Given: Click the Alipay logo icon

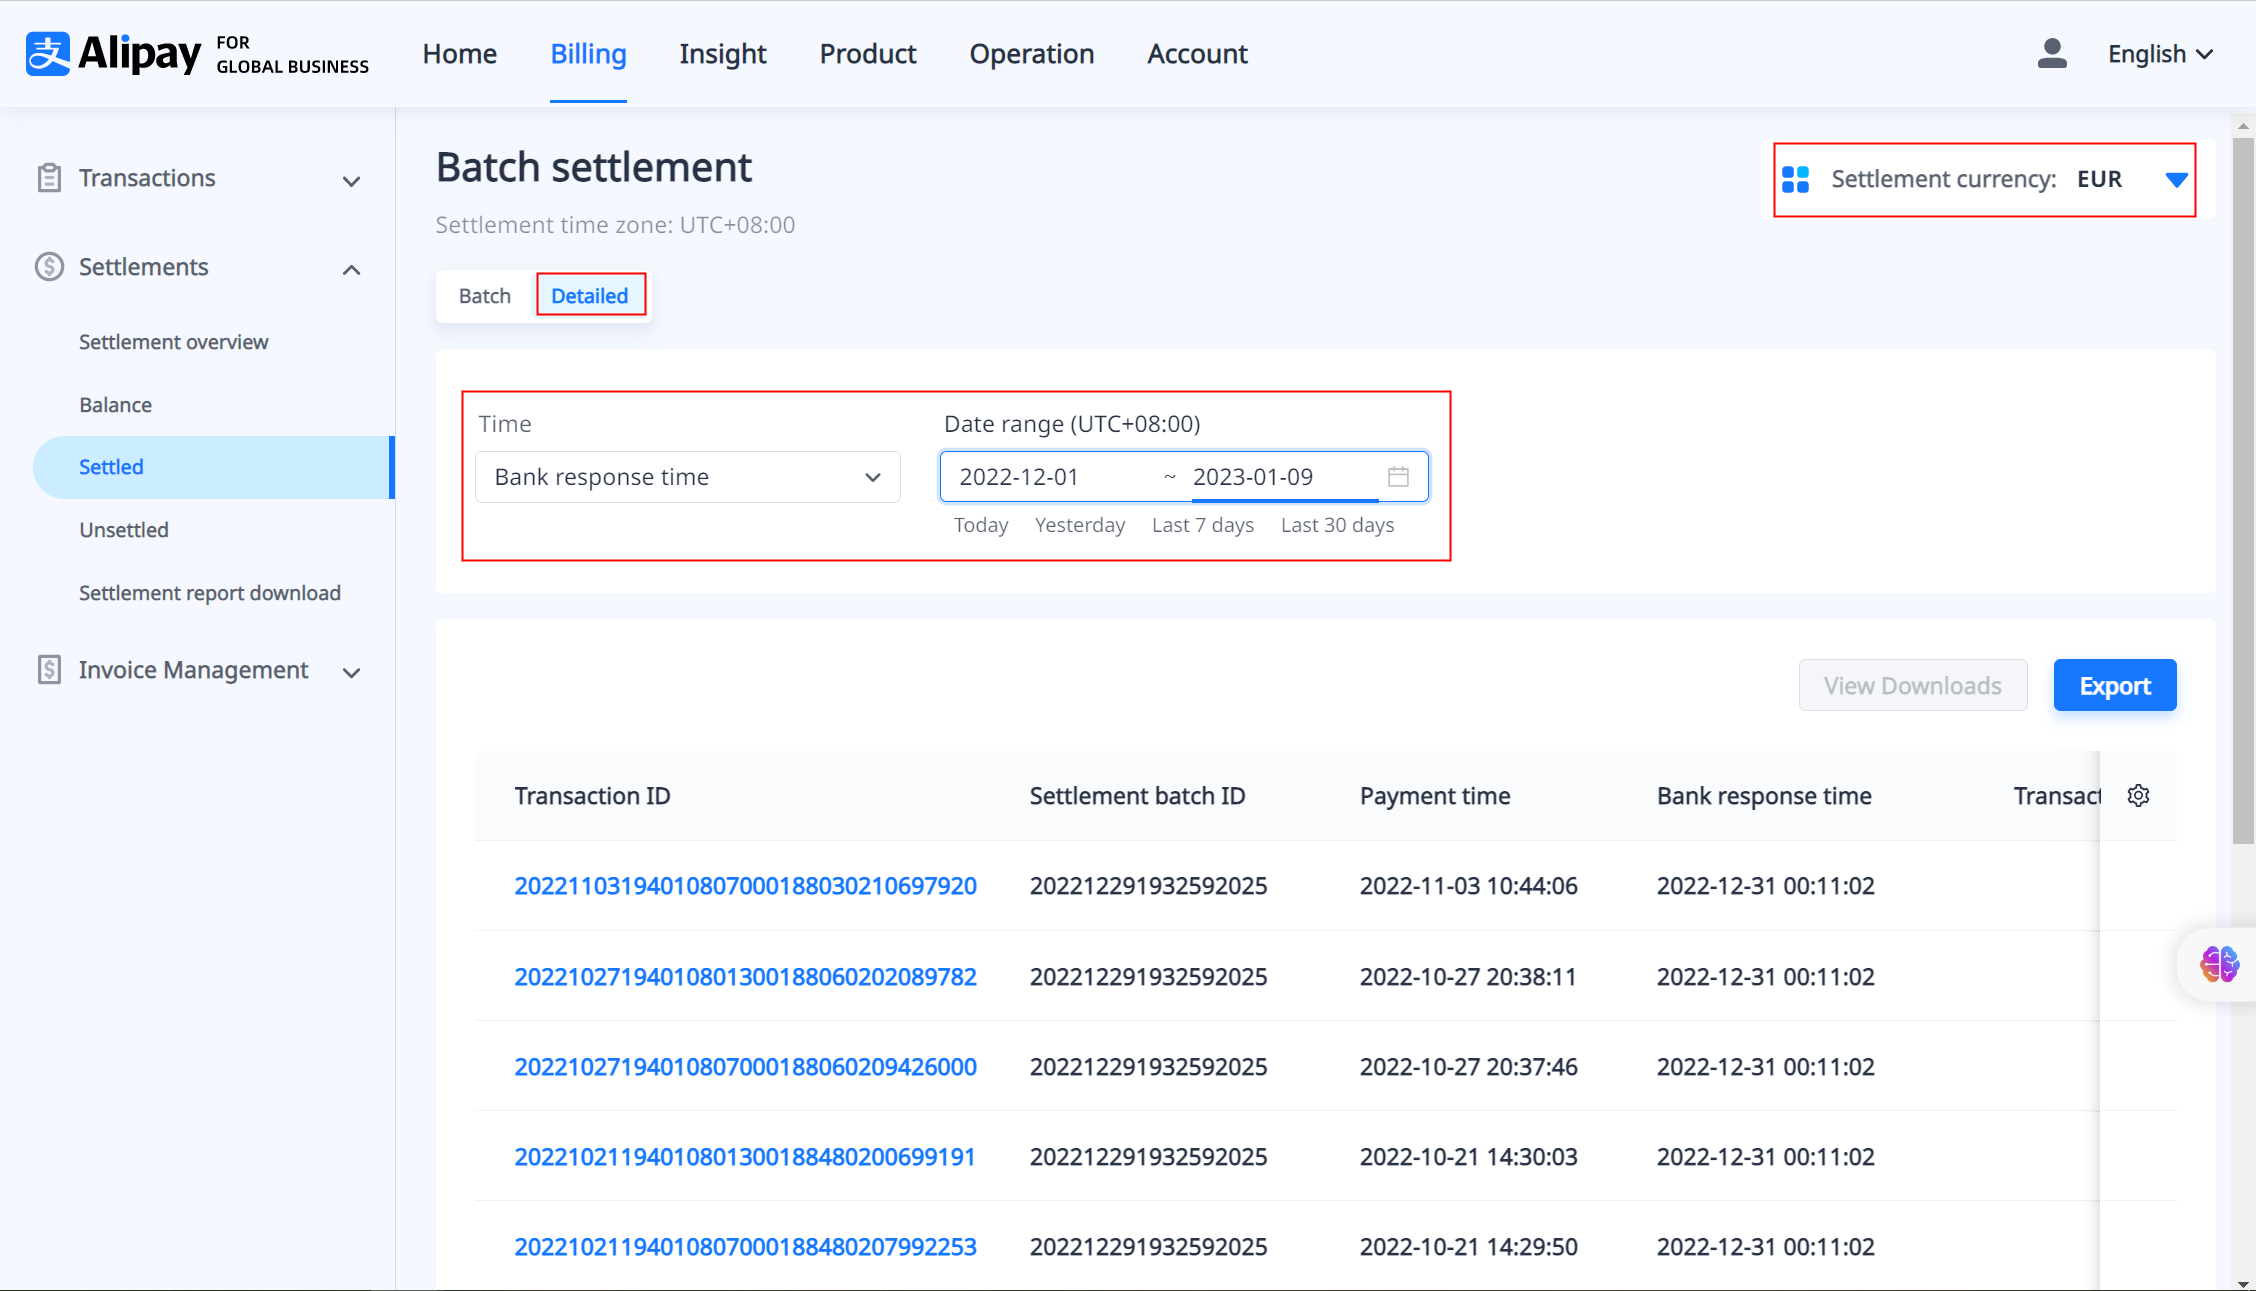Looking at the screenshot, I should coord(47,54).
